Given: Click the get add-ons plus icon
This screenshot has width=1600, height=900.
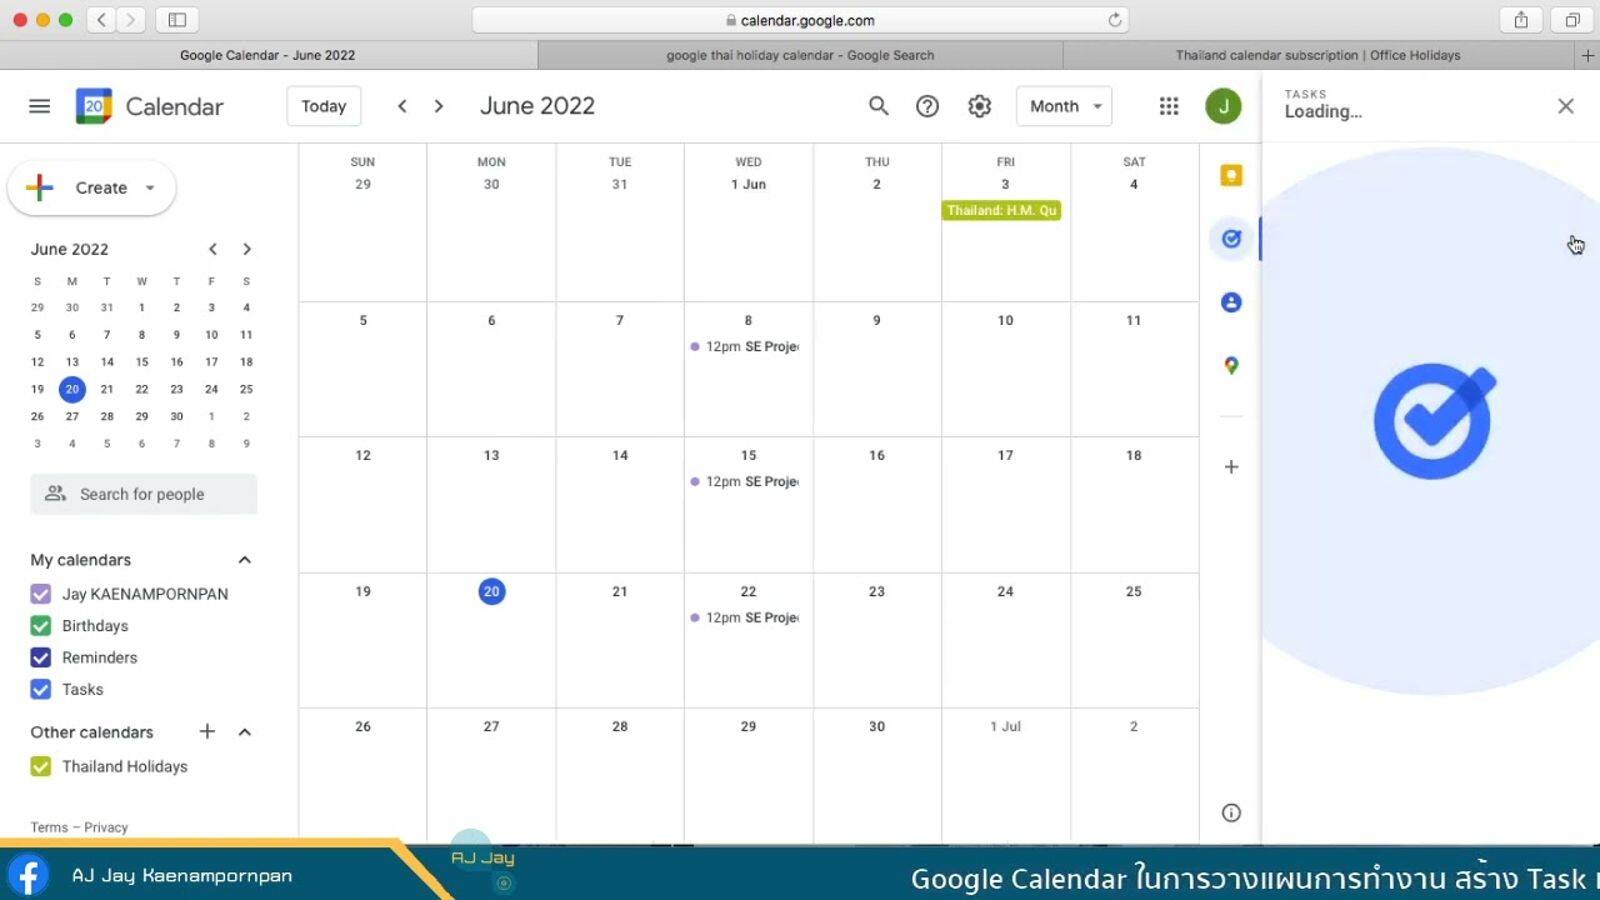Looking at the screenshot, I should pyautogui.click(x=1231, y=467).
